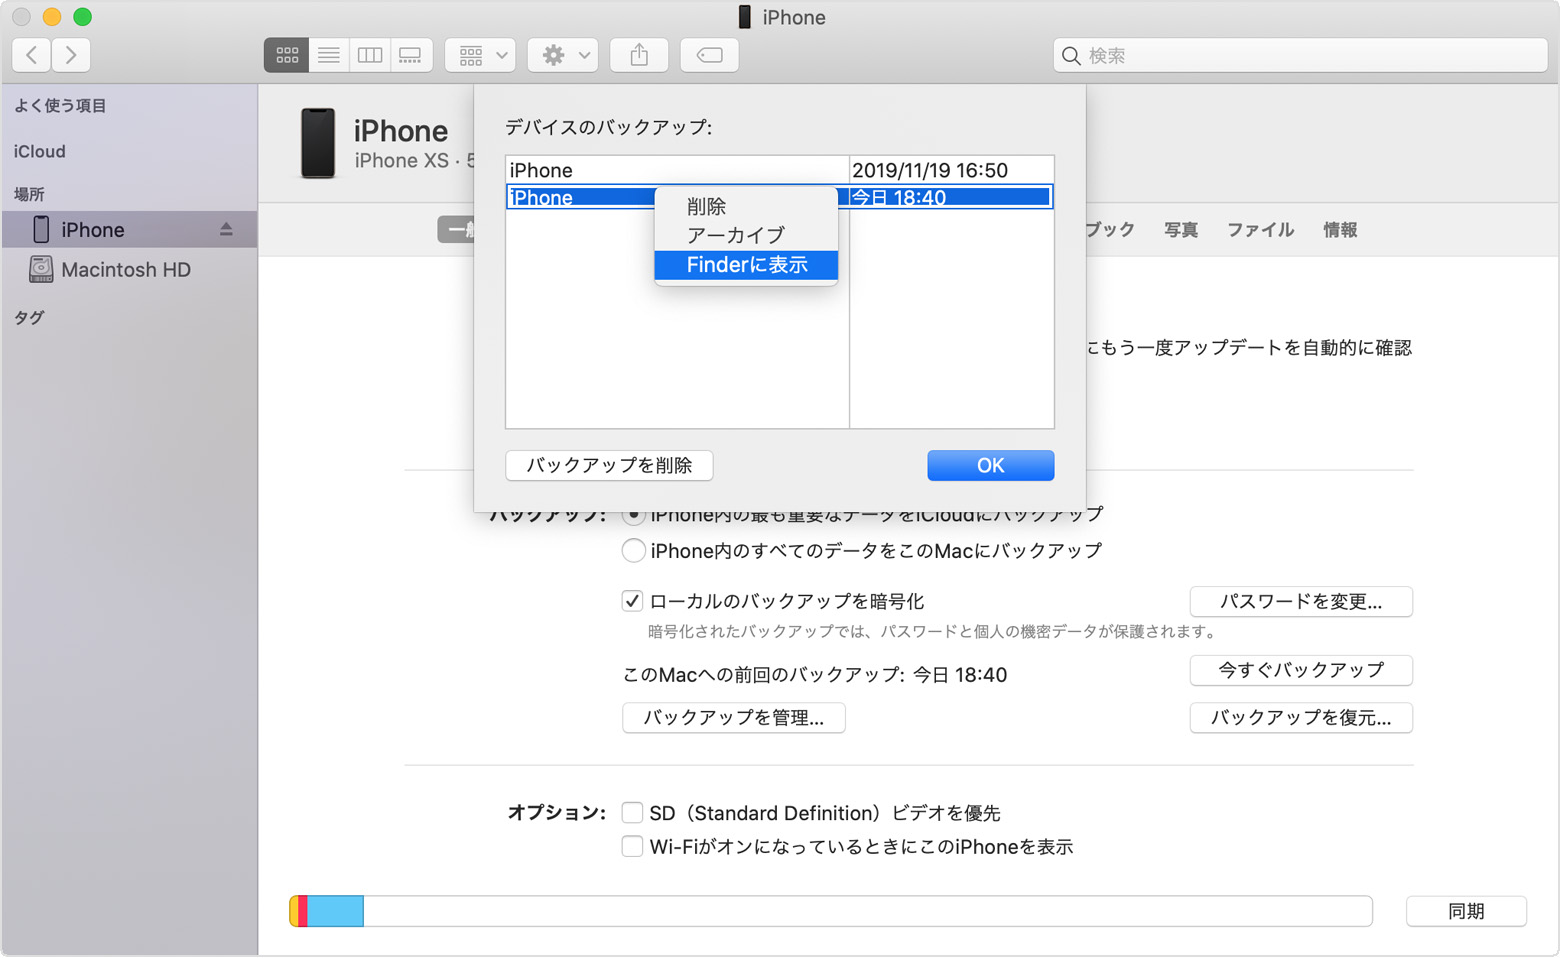Select the backup dated 2019/11/19 16:50
Image resolution: width=1560 pixels, height=958 pixels.
(780, 170)
